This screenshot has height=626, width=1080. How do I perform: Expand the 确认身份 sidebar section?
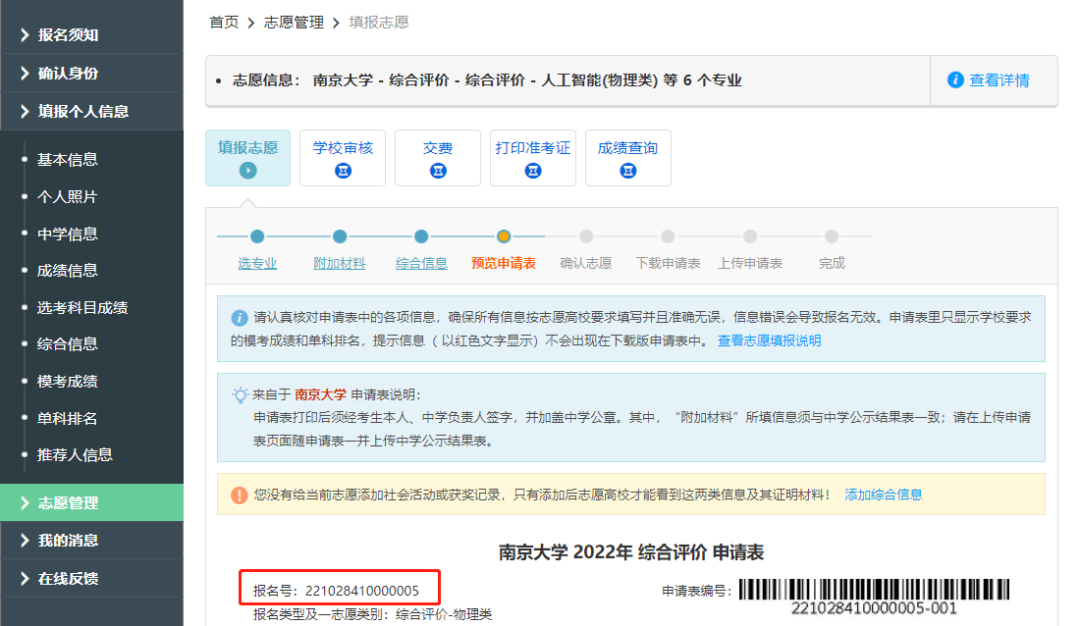pos(68,73)
